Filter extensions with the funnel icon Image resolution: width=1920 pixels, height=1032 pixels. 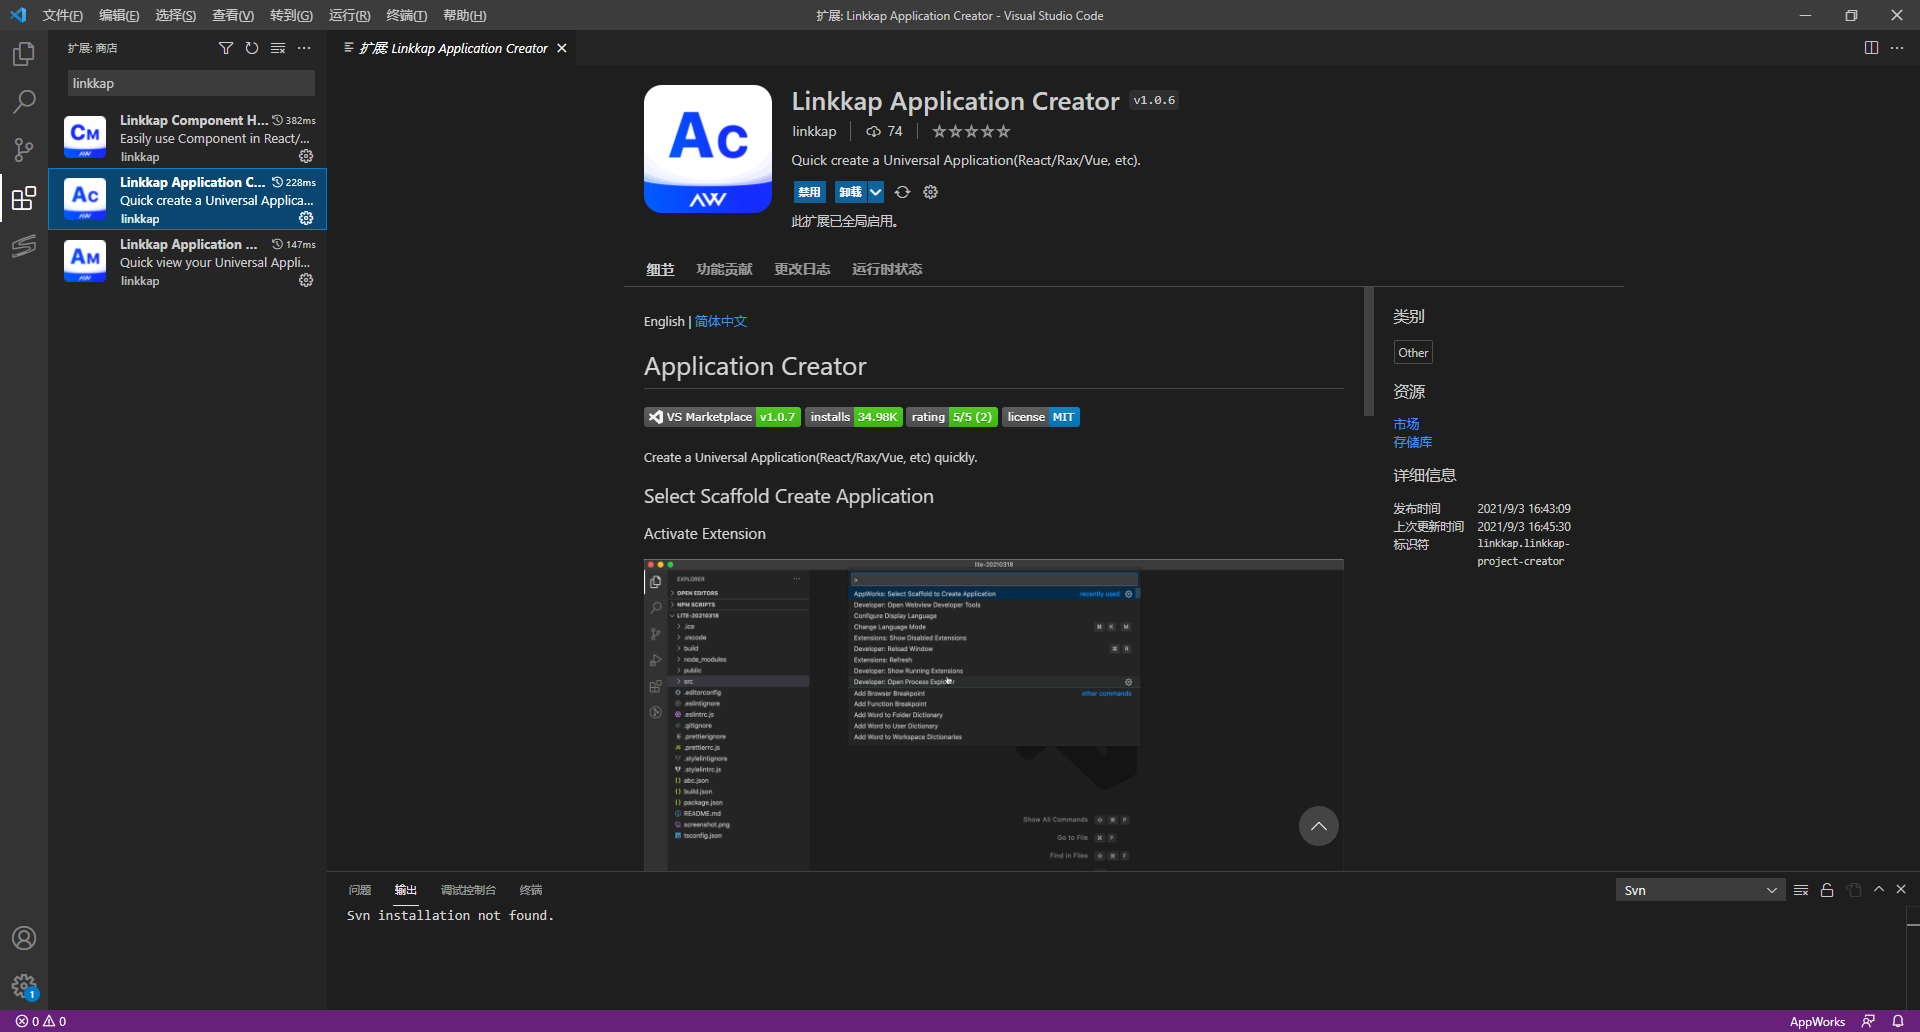click(x=226, y=48)
